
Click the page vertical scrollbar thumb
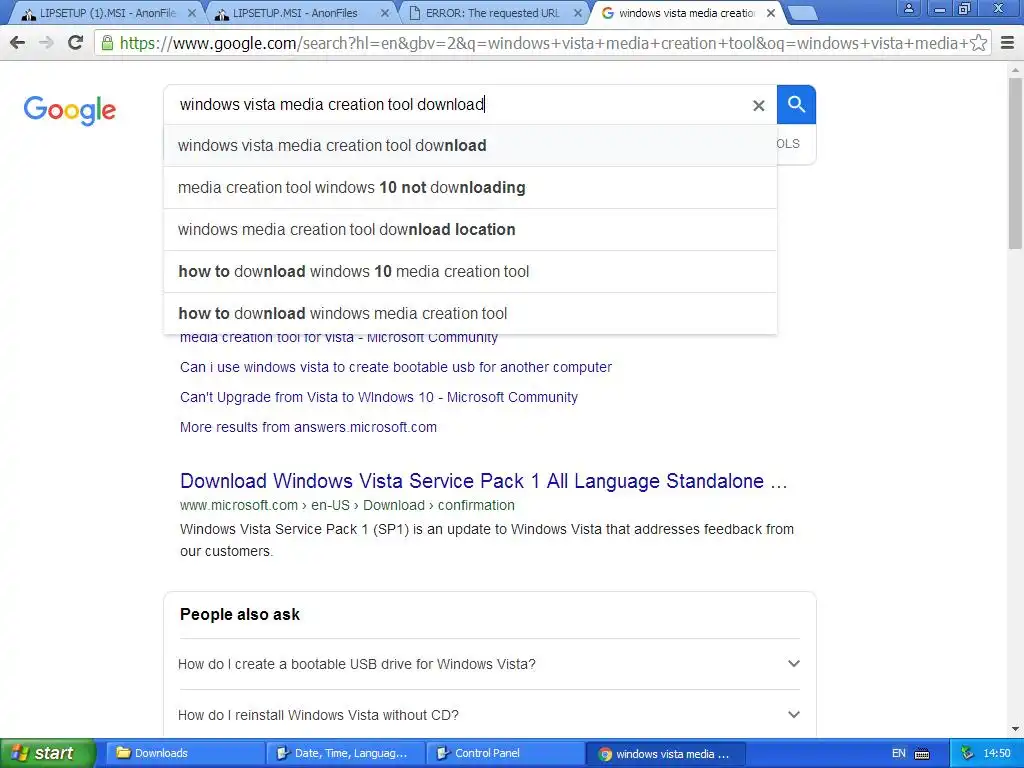[x=1015, y=163]
